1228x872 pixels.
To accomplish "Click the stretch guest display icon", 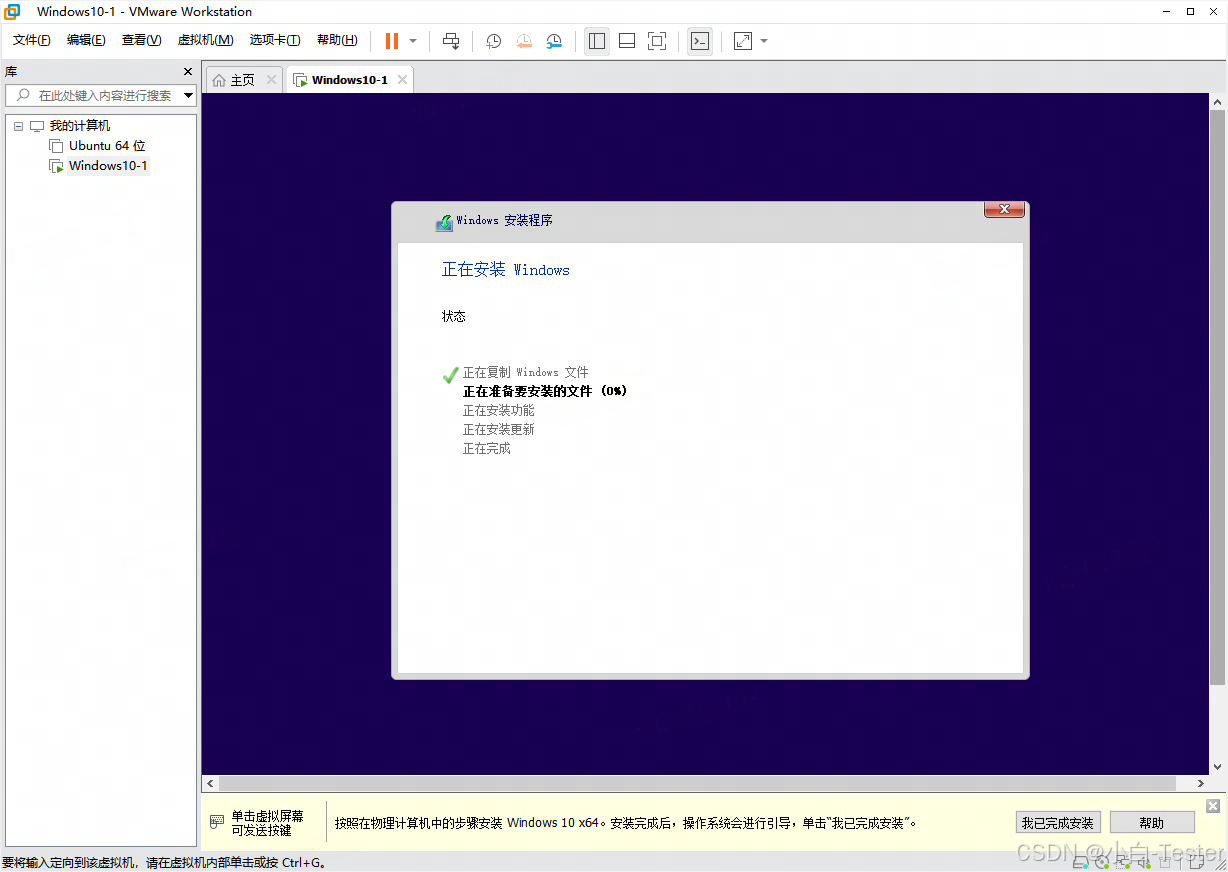I will 743,41.
